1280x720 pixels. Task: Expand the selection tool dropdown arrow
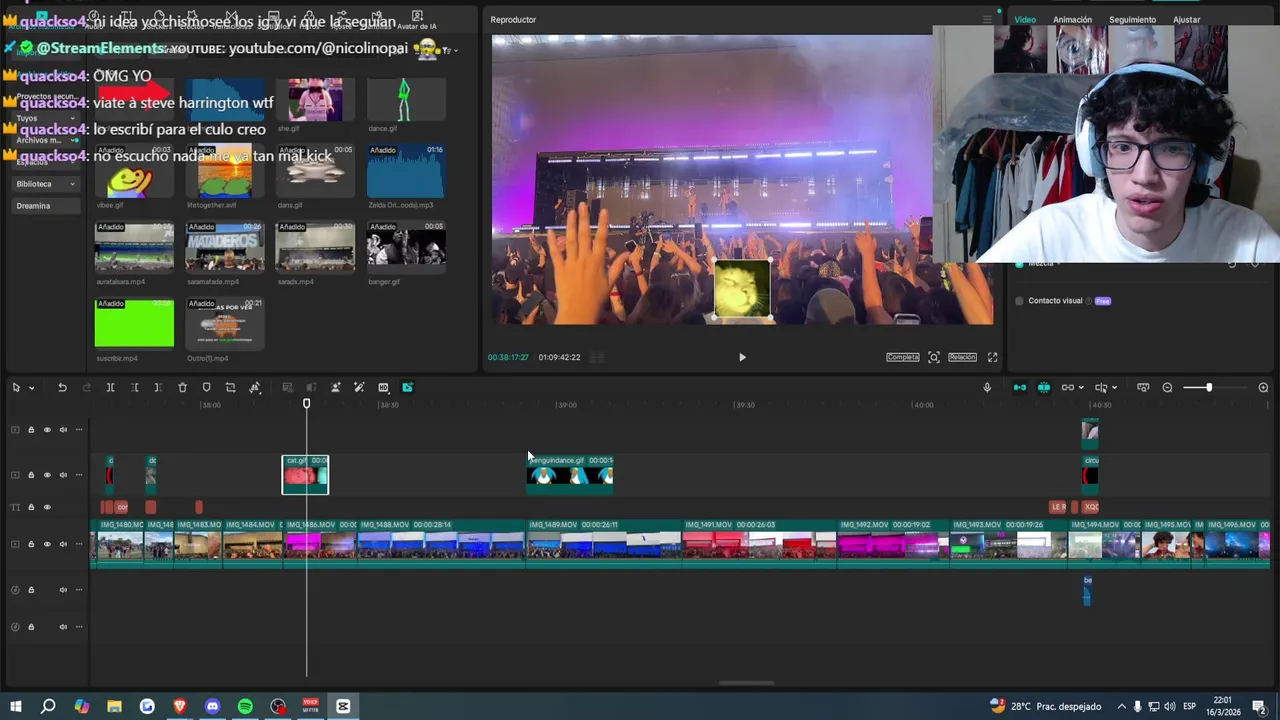[x=32, y=388]
